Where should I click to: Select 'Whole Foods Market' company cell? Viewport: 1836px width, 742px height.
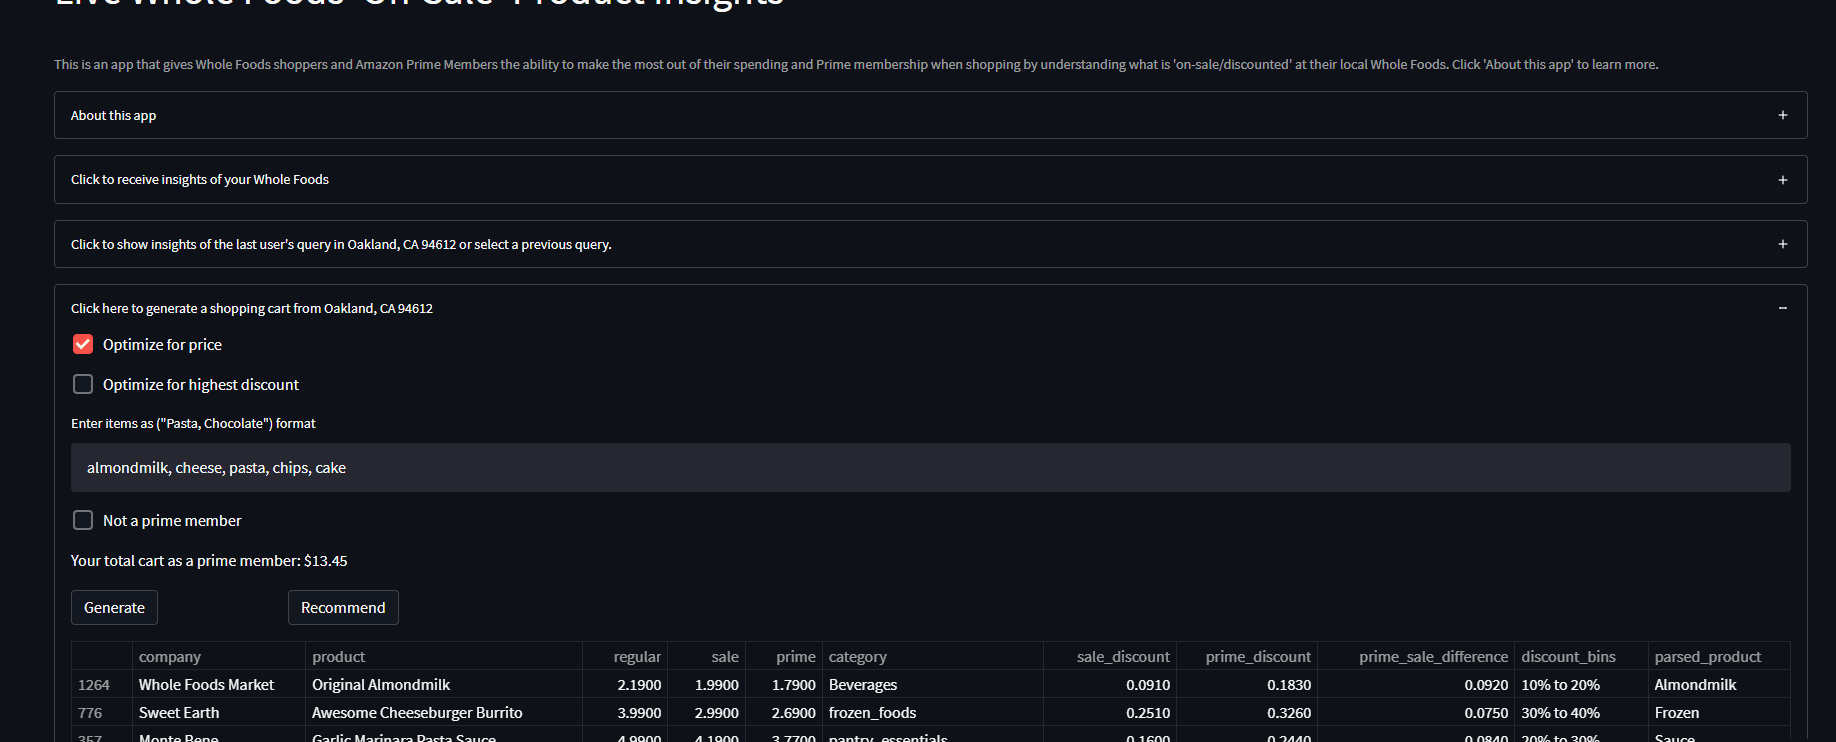[218, 685]
